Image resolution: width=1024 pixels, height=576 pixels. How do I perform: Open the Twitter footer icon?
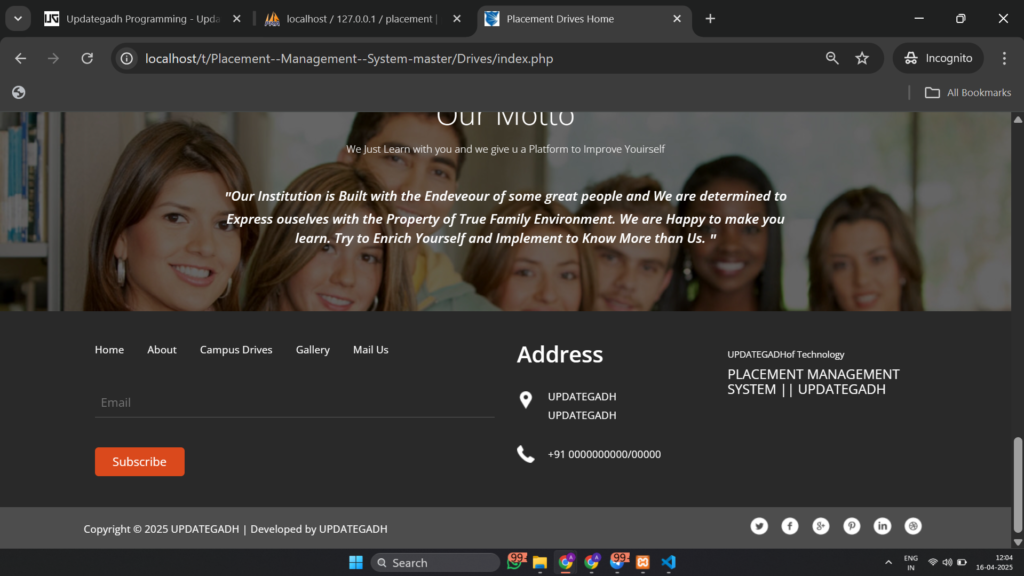[759, 525]
